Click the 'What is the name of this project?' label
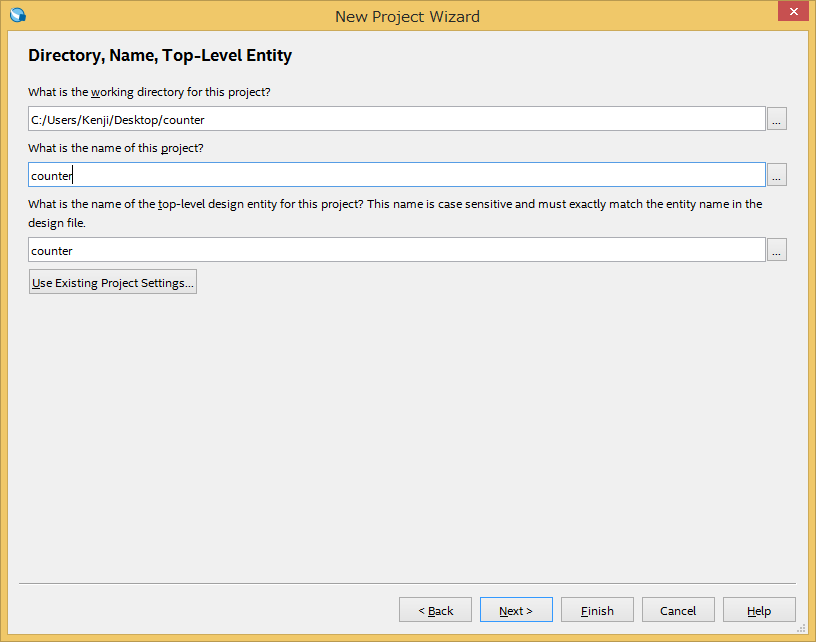This screenshot has height=642, width=816. click(x=116, y=148)
